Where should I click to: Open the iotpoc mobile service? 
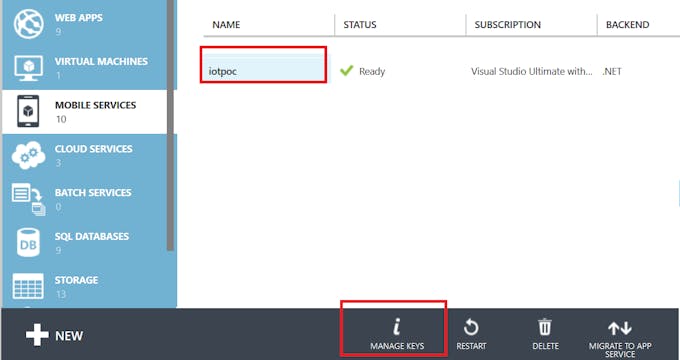223,72
